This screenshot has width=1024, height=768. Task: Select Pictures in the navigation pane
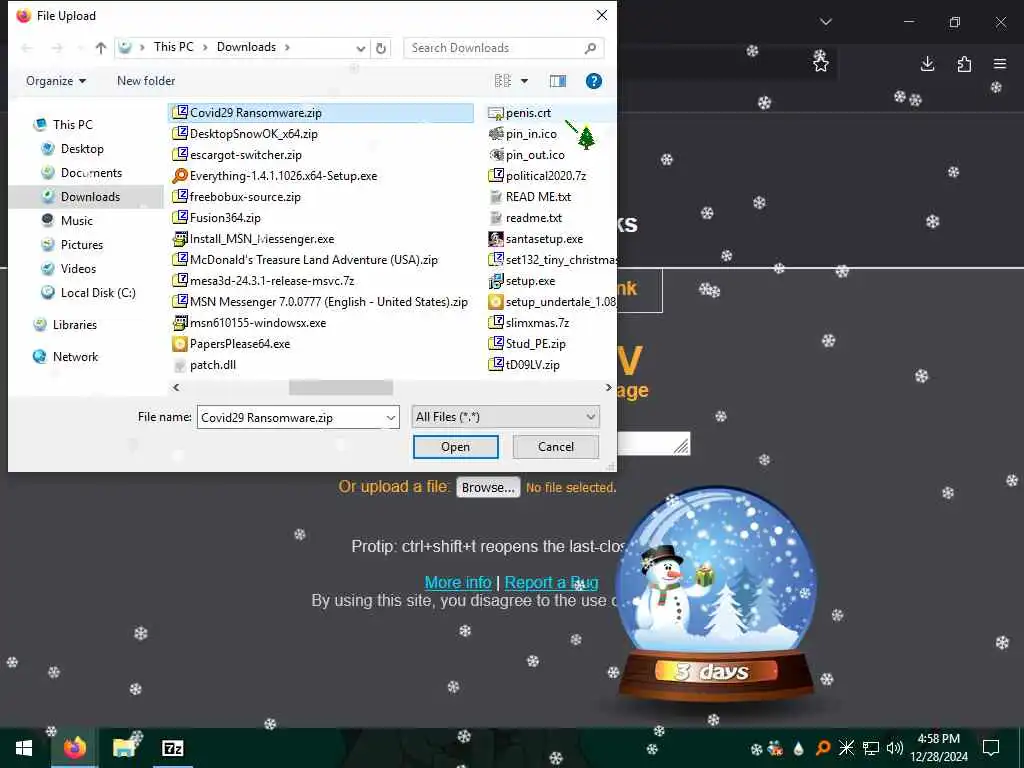pyautogui.click(x=82, y=245)
